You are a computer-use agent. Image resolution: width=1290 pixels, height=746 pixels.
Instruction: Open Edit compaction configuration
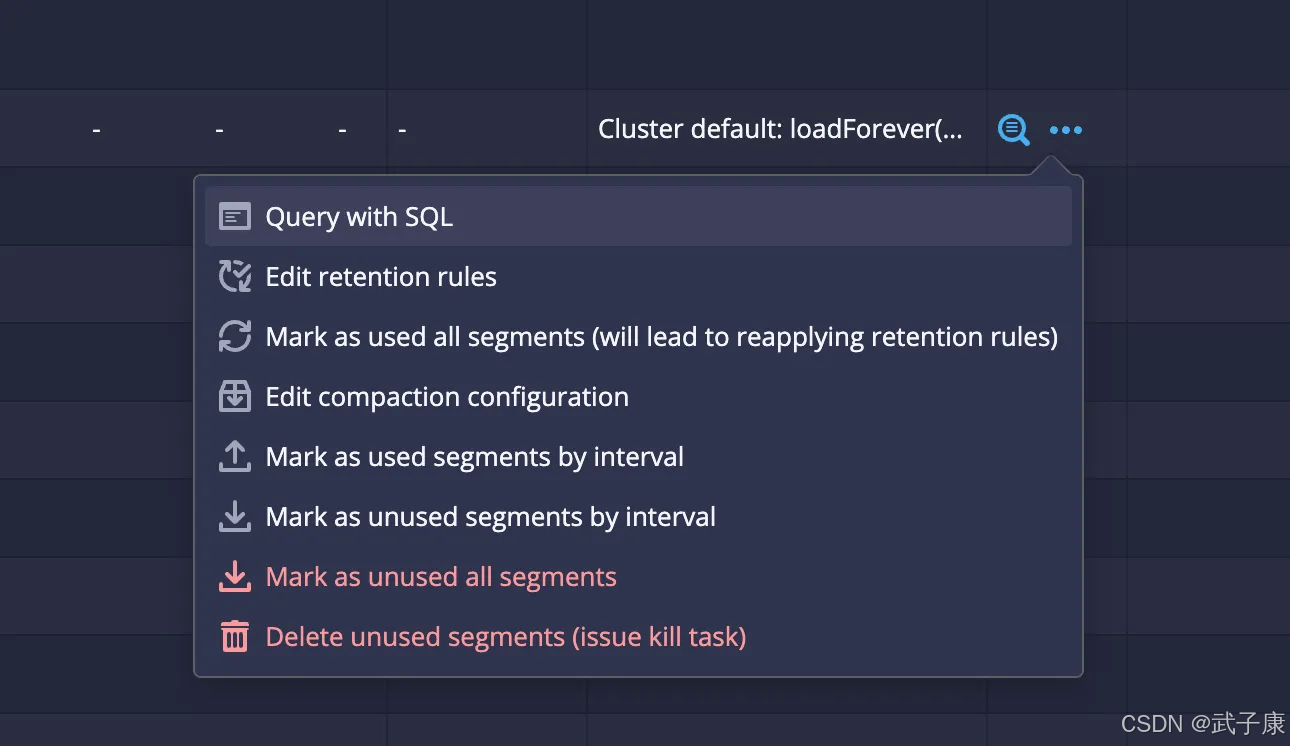[447, 397]
